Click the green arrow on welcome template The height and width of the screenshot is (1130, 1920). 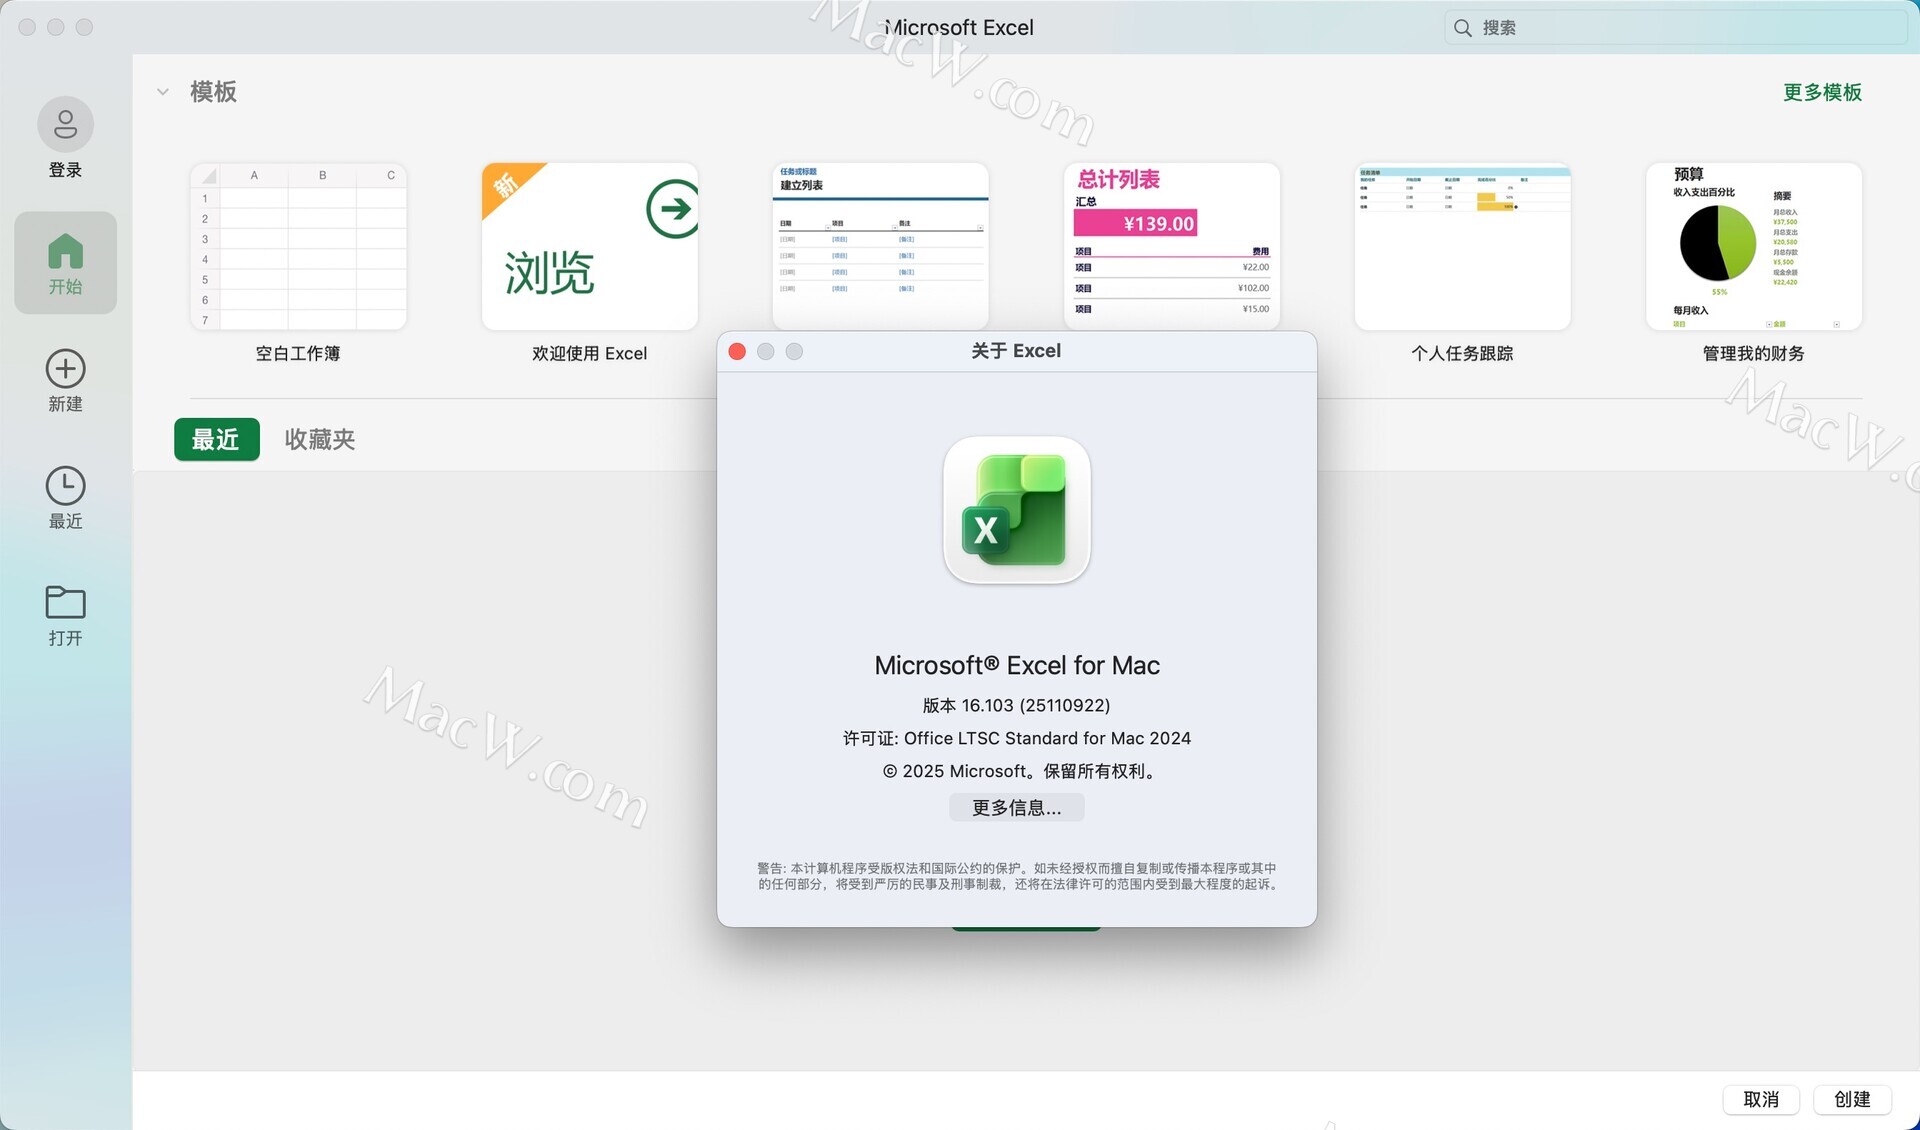(672, 209)
